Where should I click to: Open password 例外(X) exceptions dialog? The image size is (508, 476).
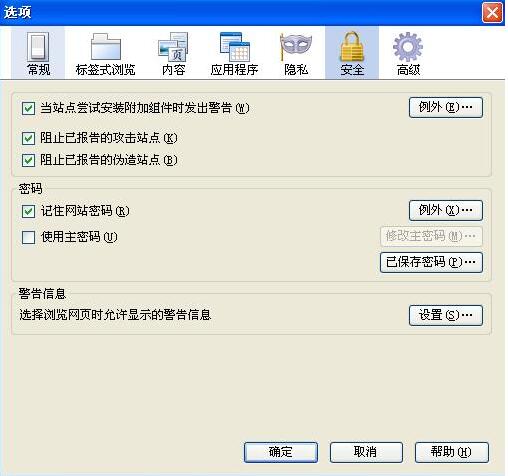(446, 210)
